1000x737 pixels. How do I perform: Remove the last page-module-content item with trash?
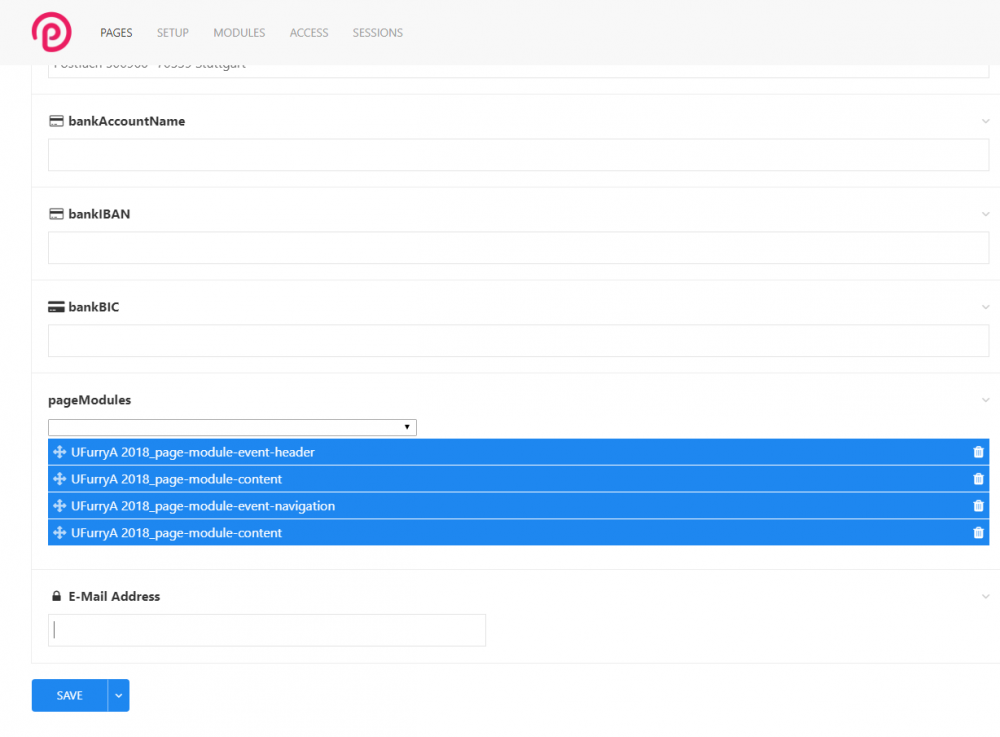[x=978, y=533]
